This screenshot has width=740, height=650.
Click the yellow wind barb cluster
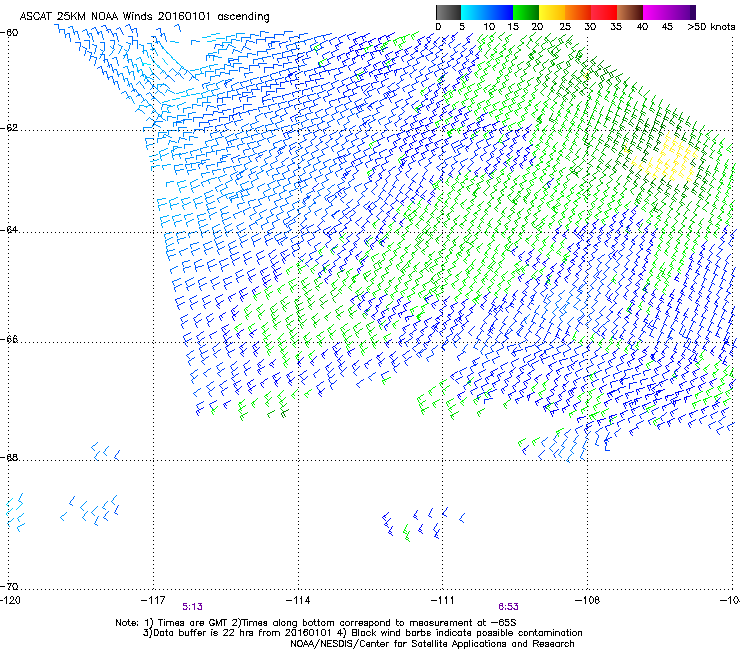click(x=666, y=158)
